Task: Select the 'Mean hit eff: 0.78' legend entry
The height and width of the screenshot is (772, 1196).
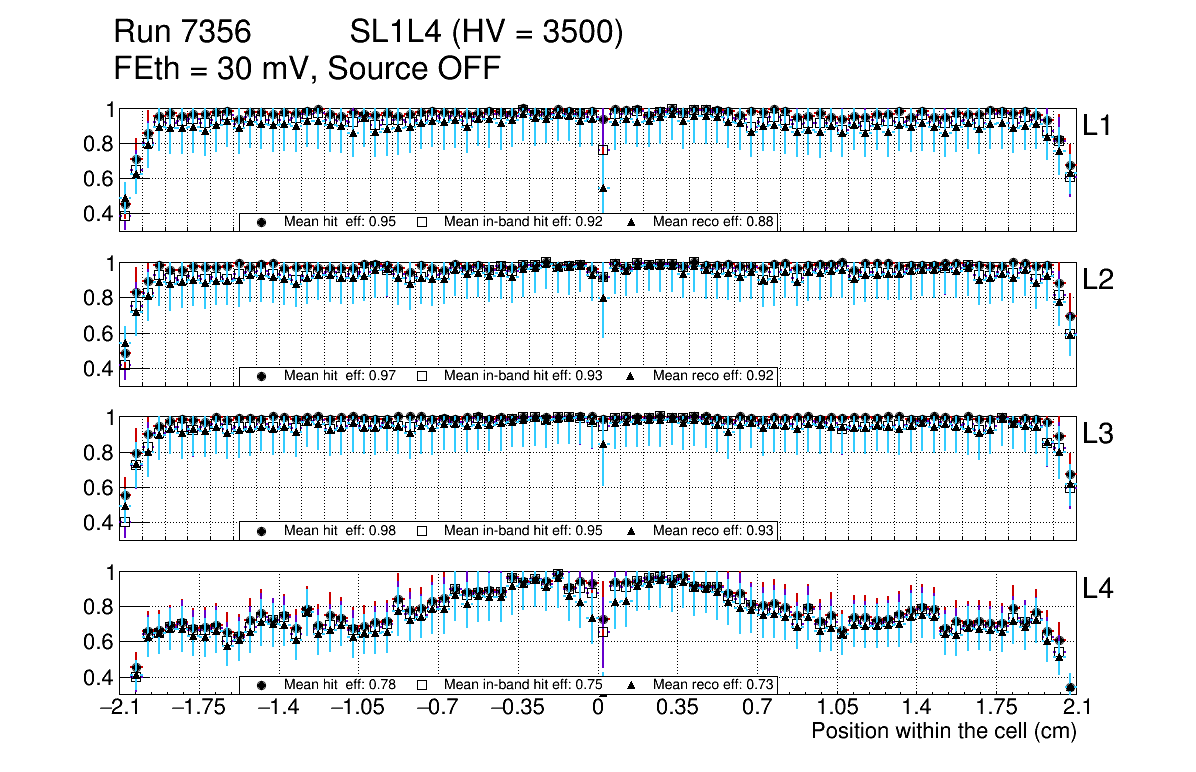Action: coord(334,685)
